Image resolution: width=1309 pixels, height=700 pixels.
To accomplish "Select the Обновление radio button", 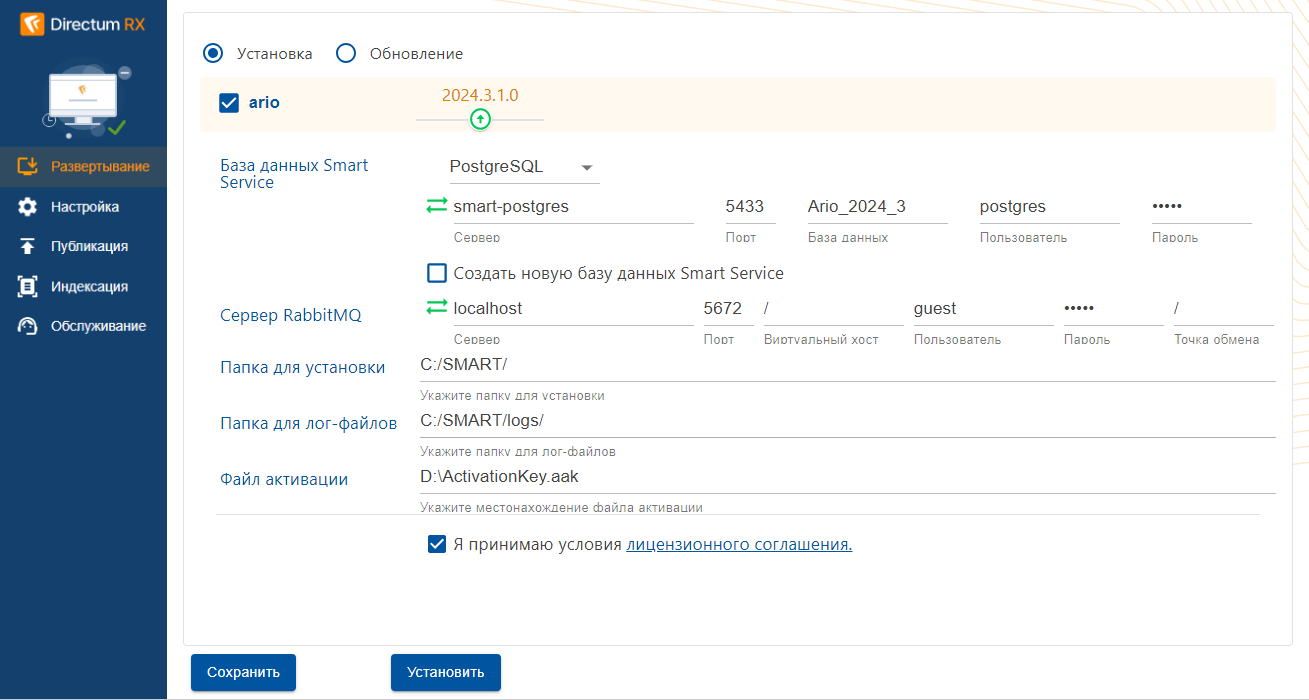I will coord(346,53).
